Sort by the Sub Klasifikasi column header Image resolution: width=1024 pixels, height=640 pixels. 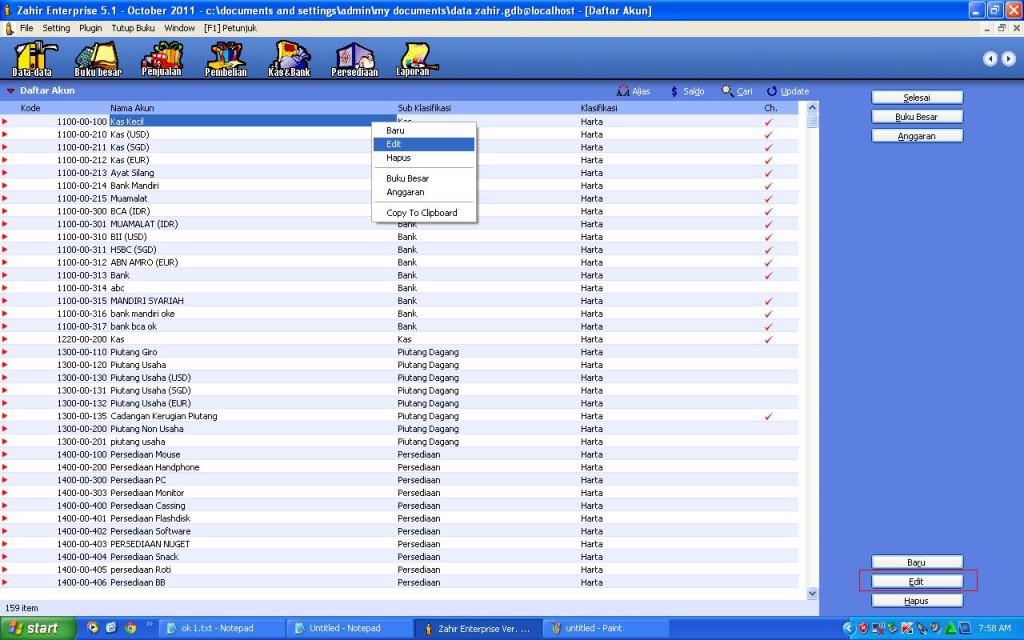pyautogui.click(x=424, y=108)
